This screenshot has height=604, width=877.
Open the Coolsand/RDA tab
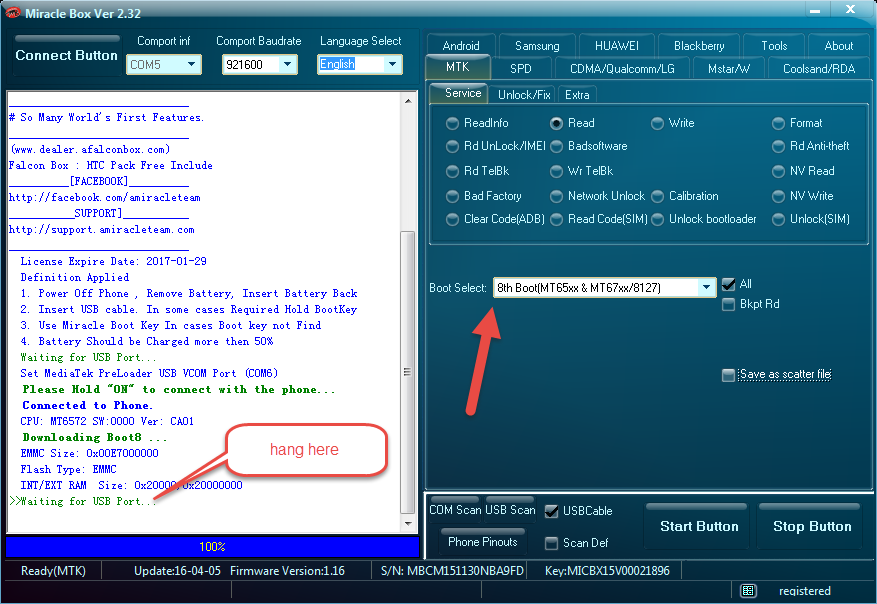click(x=819, y=69)
